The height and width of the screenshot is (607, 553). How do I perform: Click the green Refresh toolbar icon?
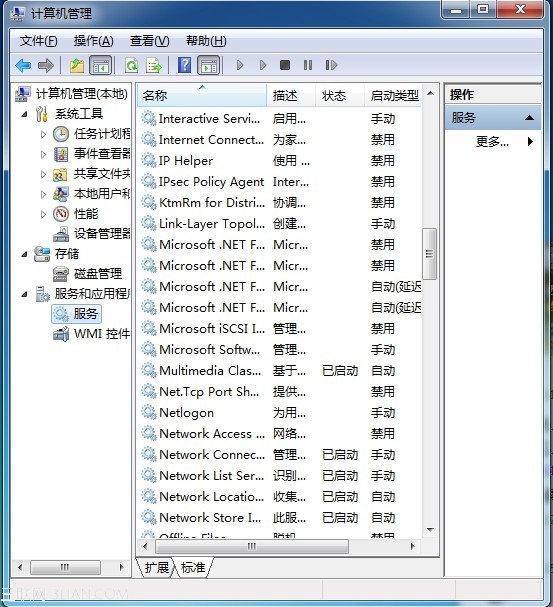coord(132,65)
